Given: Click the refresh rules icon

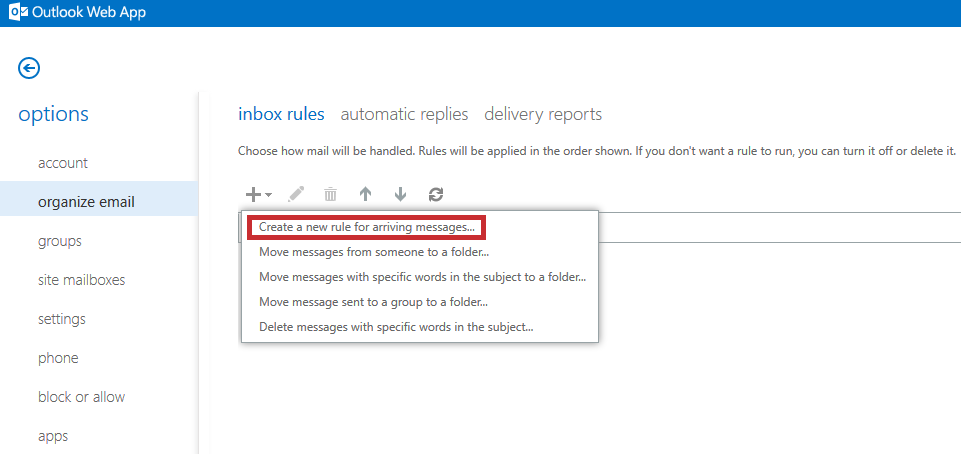Looking at the screenshot, I should (435, 195).
